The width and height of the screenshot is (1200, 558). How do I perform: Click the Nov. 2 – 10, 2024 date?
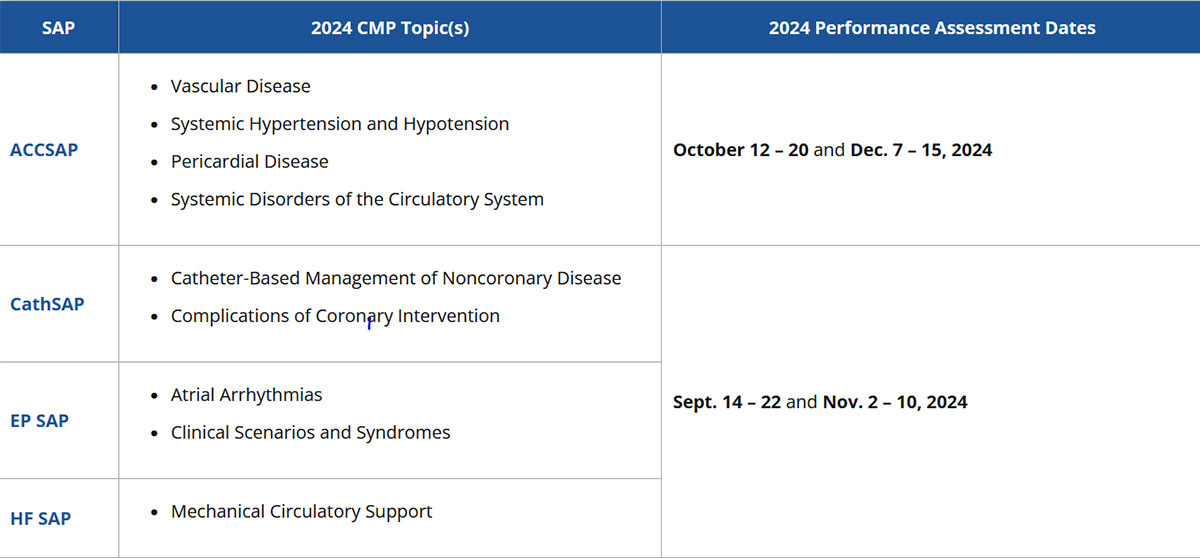[x=895, y=402]
